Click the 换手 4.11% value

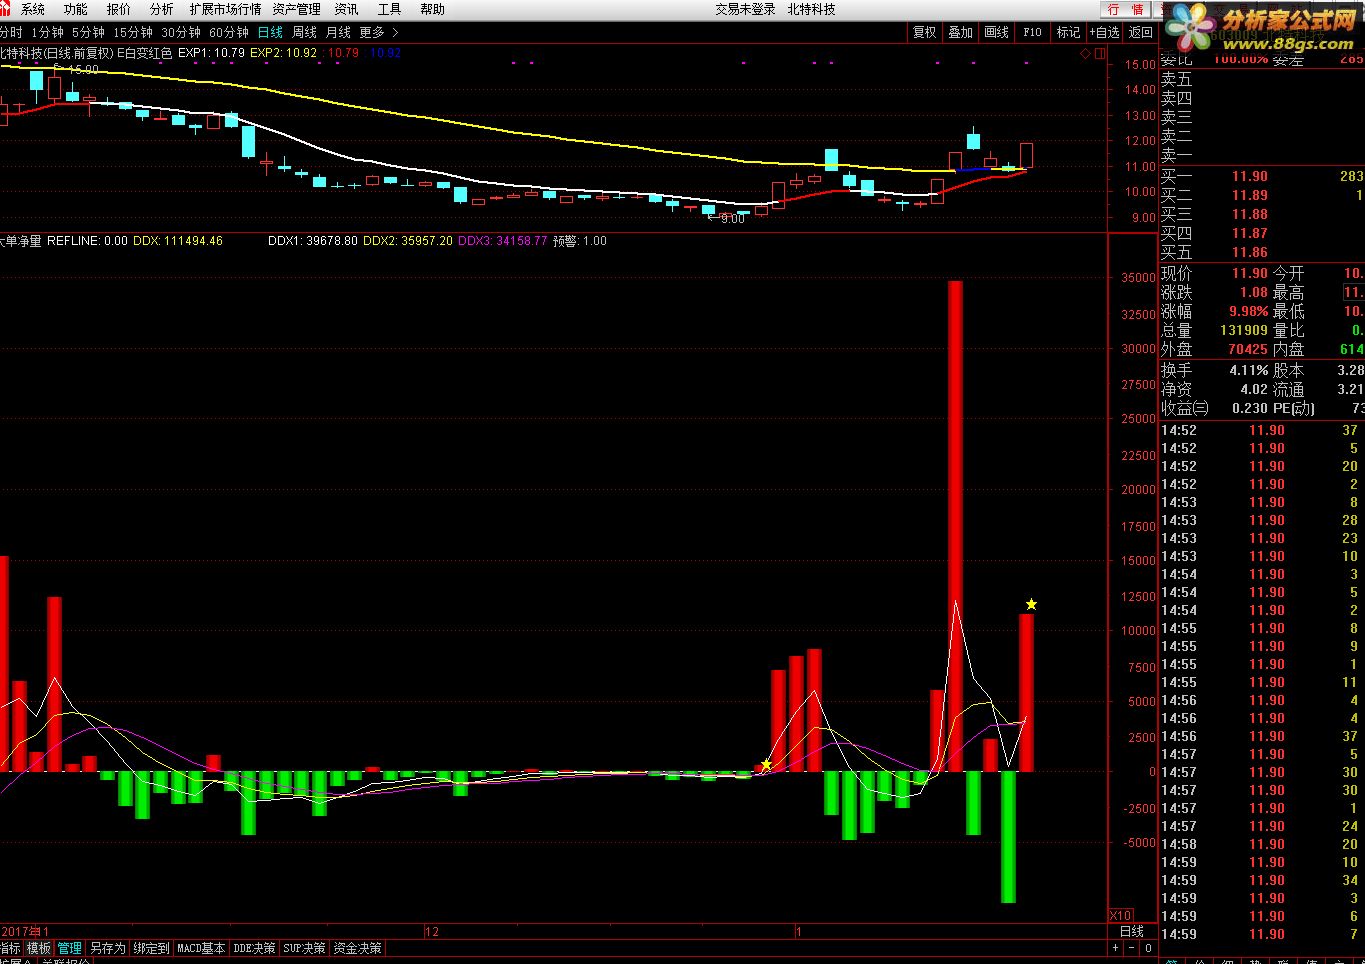[x=1248, y=370]
